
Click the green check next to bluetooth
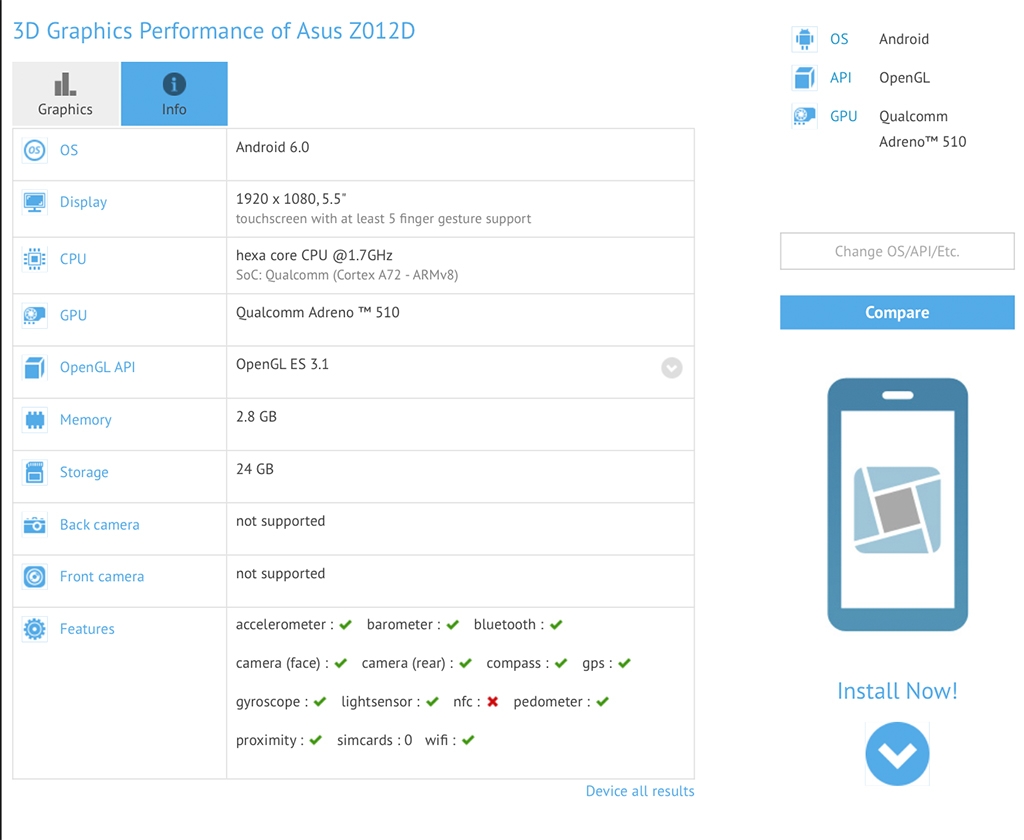(556, 624)
